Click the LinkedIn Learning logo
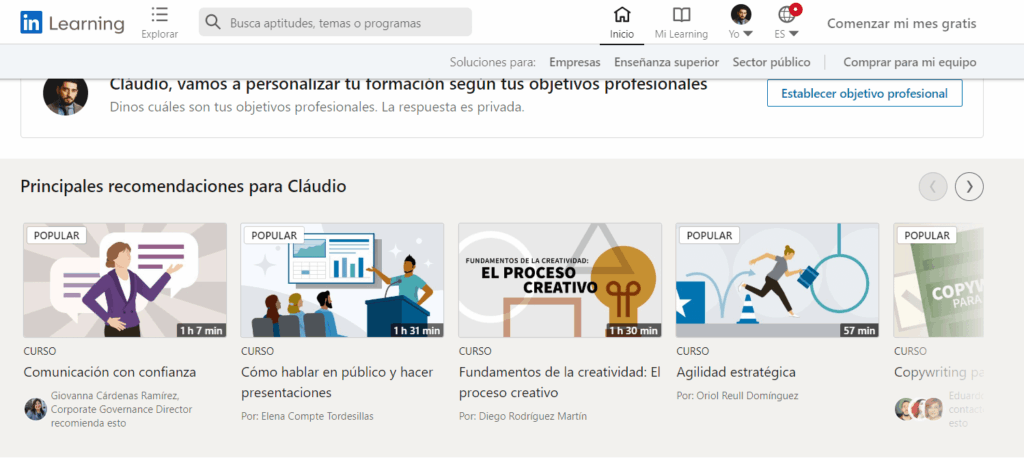1024x458 pixels. pos(72,24)
